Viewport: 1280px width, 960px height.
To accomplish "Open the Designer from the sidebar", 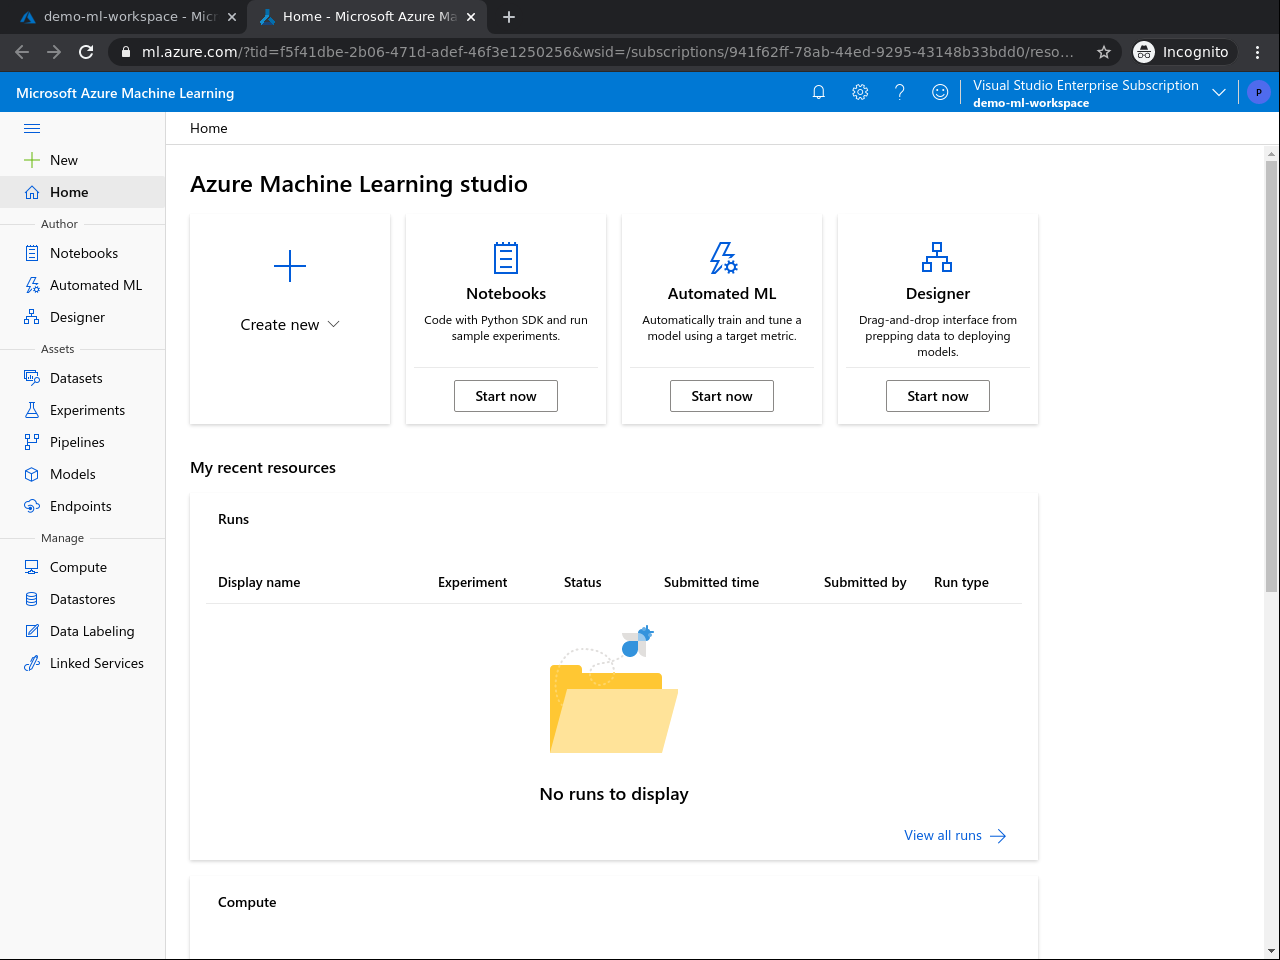I will click(x=77, y=316).
